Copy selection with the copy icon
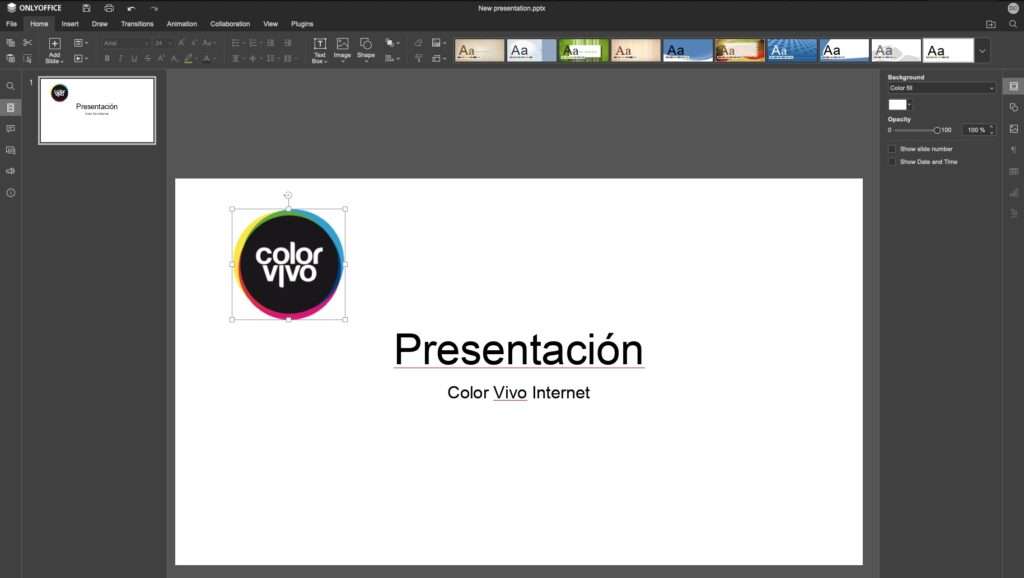 pos(10,43)
